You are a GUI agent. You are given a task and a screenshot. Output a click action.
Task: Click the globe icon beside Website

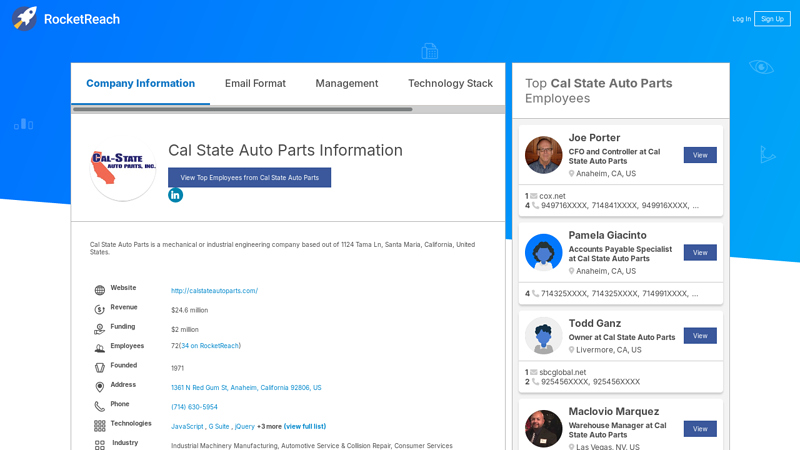99,290
